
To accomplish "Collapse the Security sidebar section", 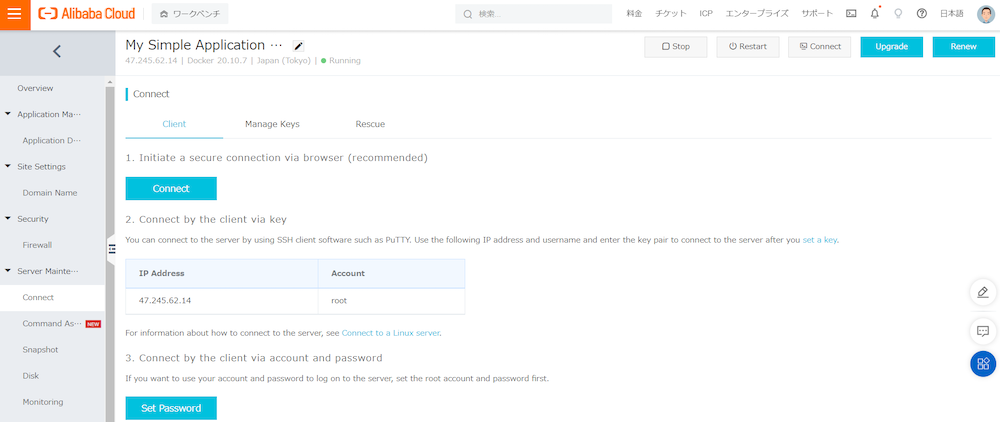I will 8,218.
